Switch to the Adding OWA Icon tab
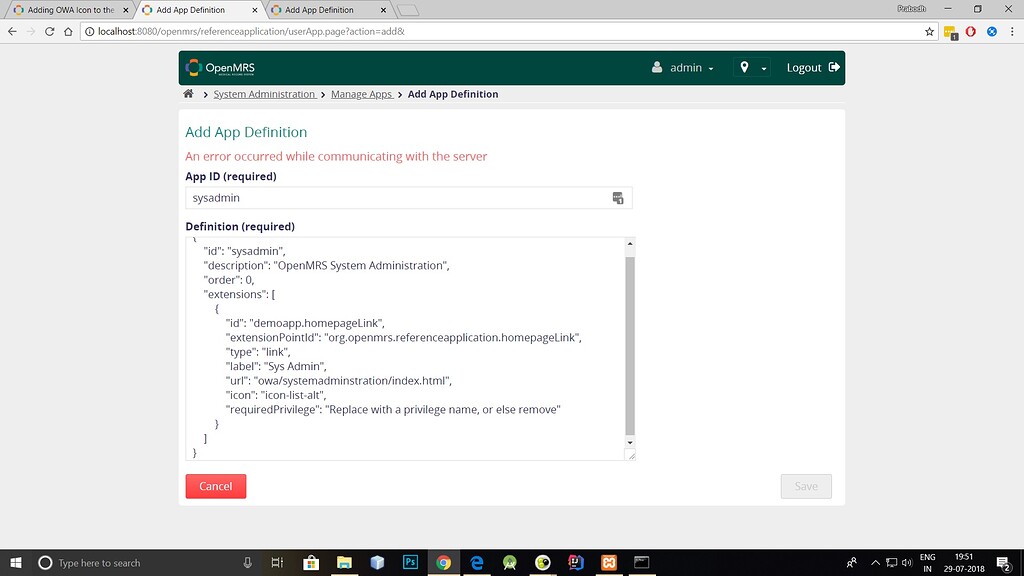 click(x=70, y=10)
